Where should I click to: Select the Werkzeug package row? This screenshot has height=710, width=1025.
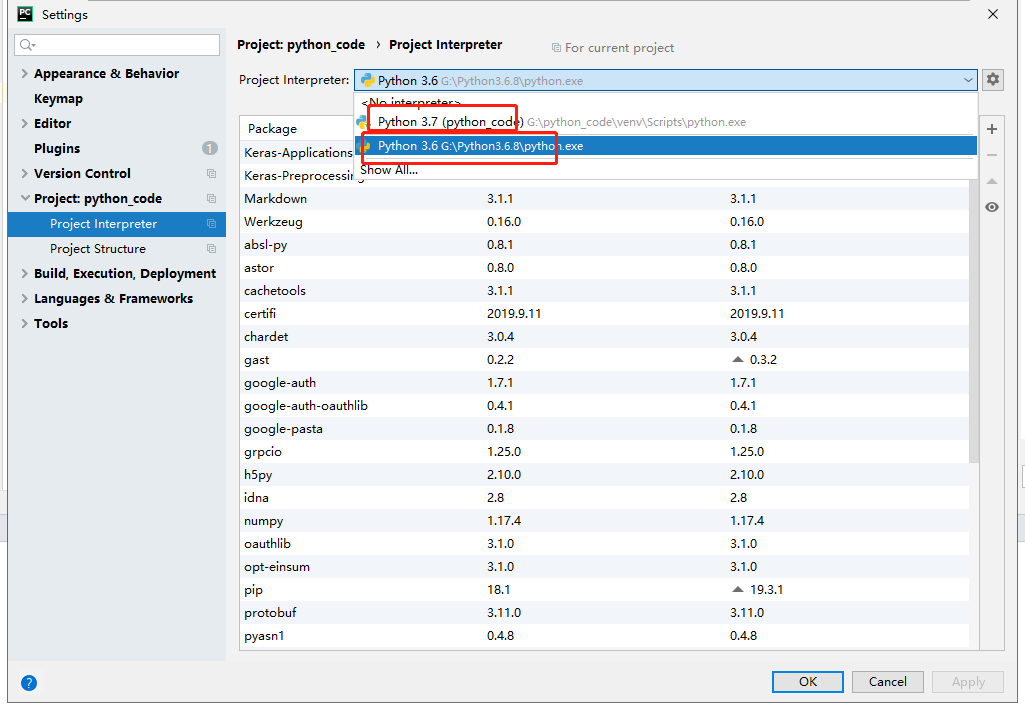click(x=604, y=222)
